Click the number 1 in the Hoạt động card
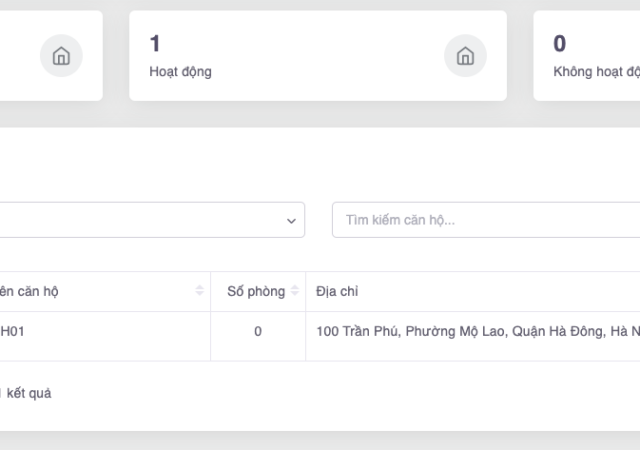Screen dimensions: 640x450 point(155,43)
